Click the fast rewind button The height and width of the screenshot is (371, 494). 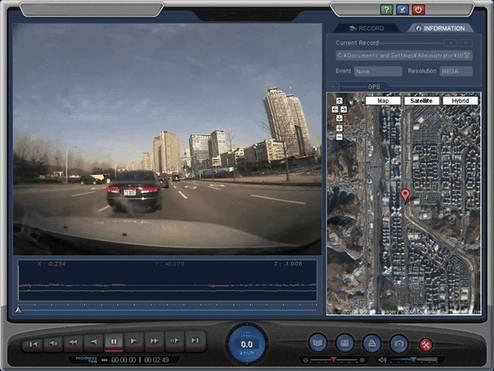point(73,342)
